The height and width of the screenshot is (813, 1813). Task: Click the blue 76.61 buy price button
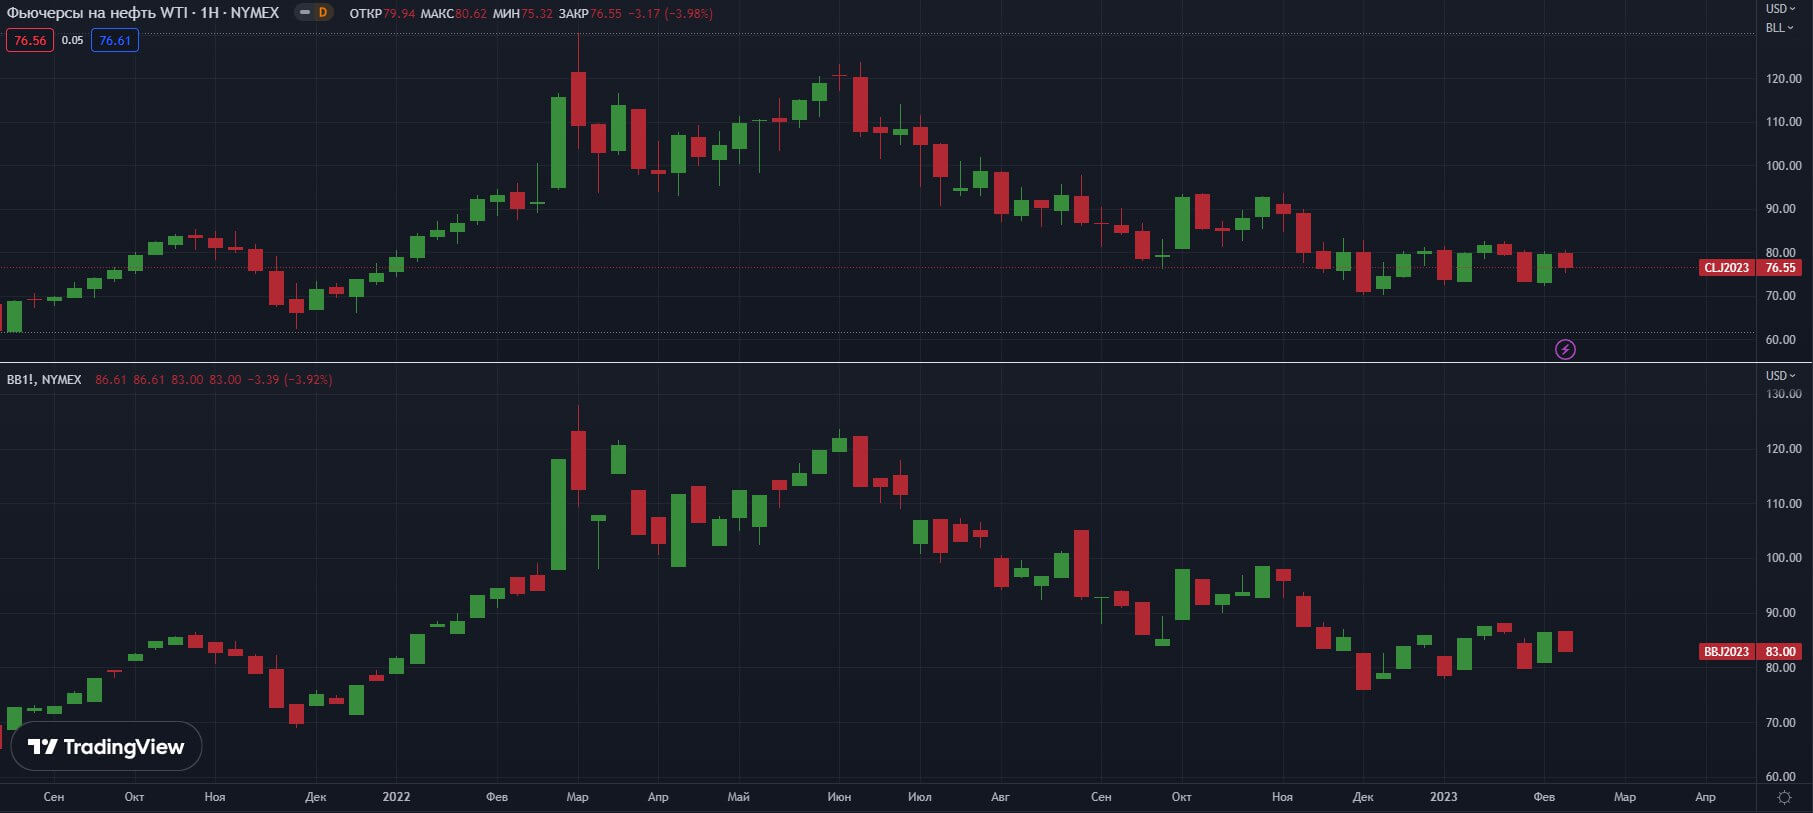click(115, 40)
